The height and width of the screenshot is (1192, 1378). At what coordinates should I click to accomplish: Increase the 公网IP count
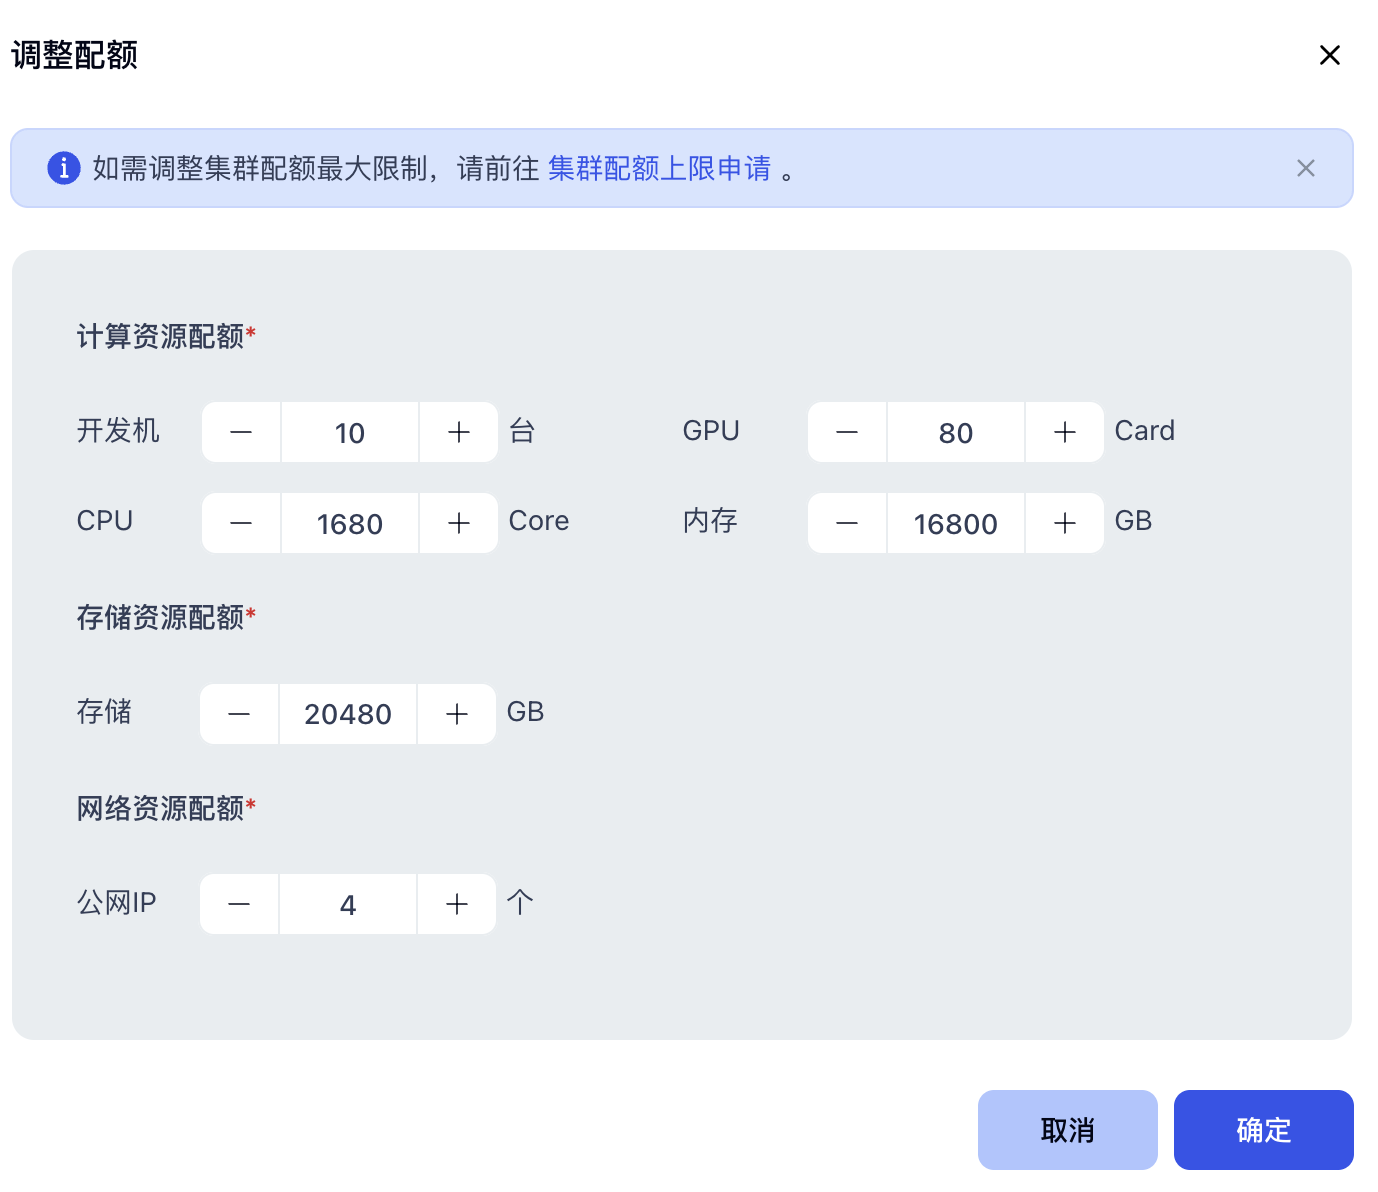coord(456,904)
